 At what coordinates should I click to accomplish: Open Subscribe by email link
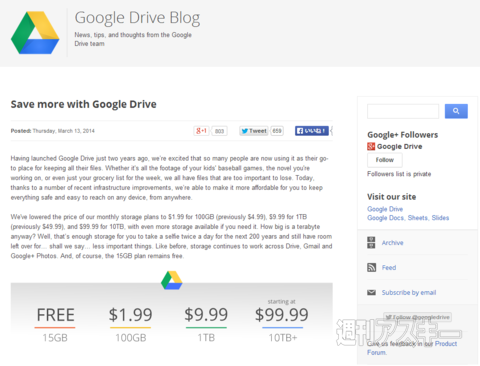[409, 292]
